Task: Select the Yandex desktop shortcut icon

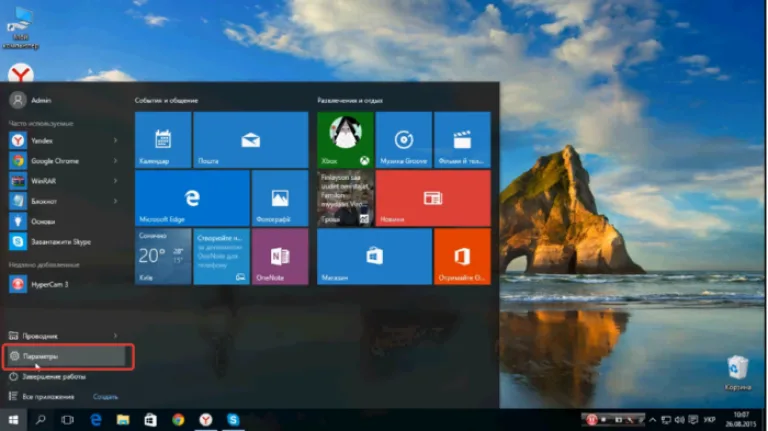Action: click(x=21, y=72)
